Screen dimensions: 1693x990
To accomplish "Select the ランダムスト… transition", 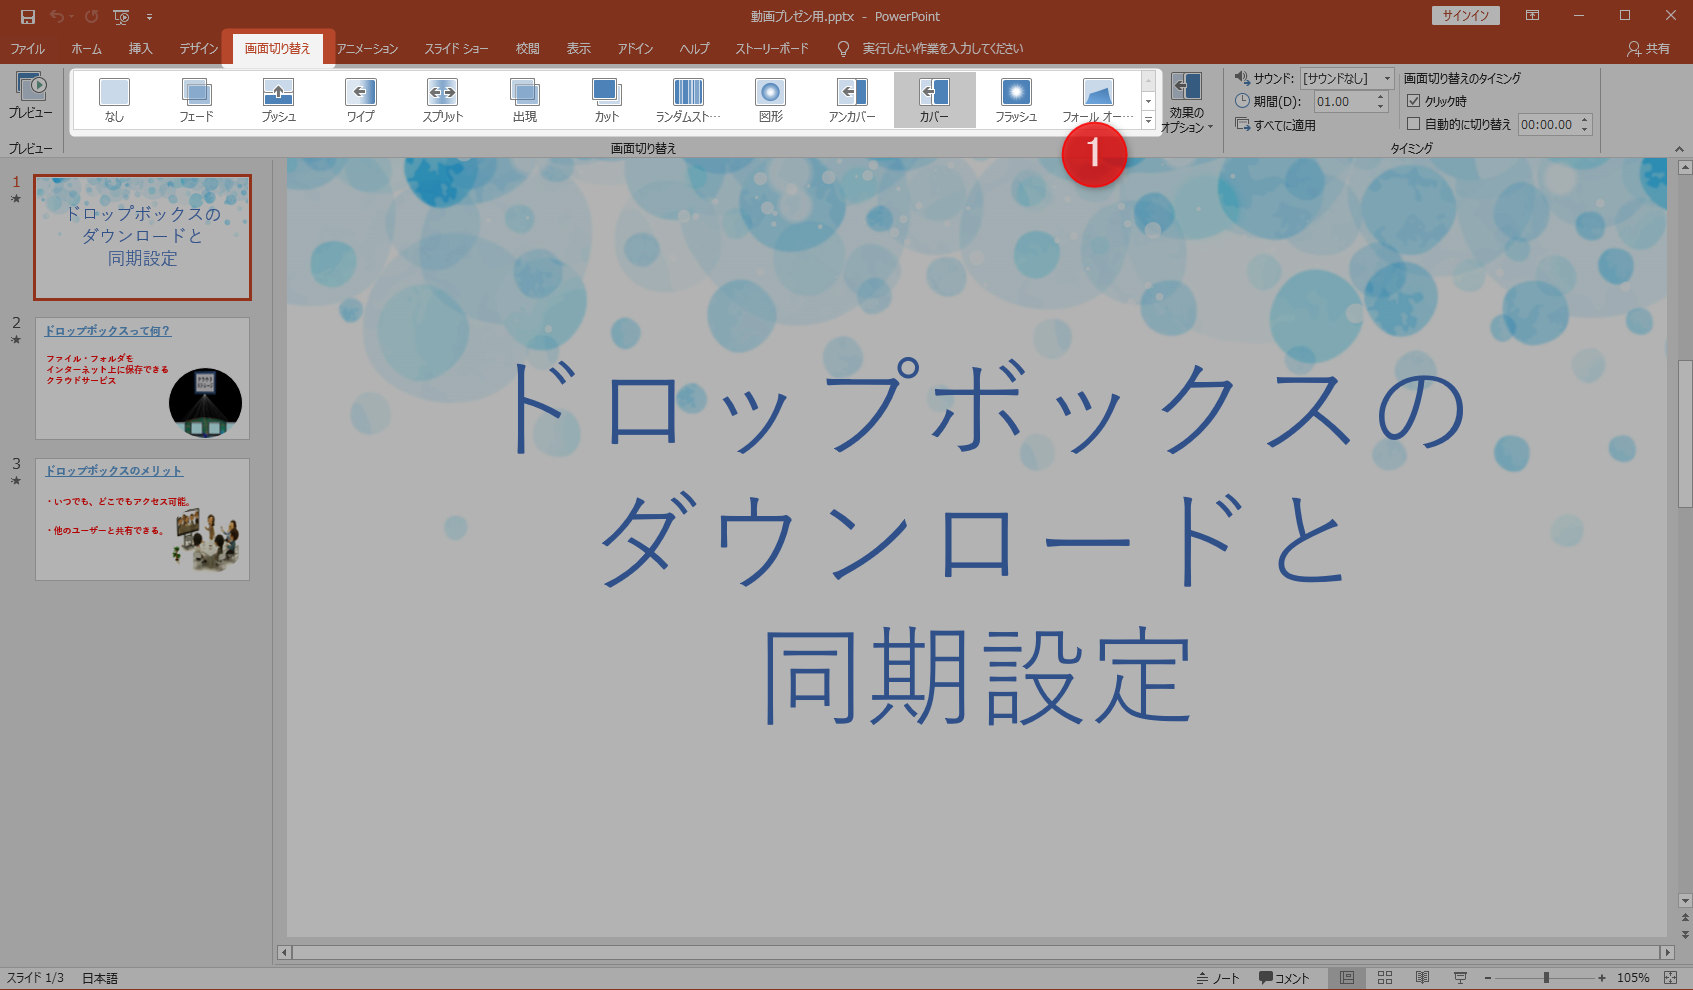I will pyautogui.click(x=689, y=100).
